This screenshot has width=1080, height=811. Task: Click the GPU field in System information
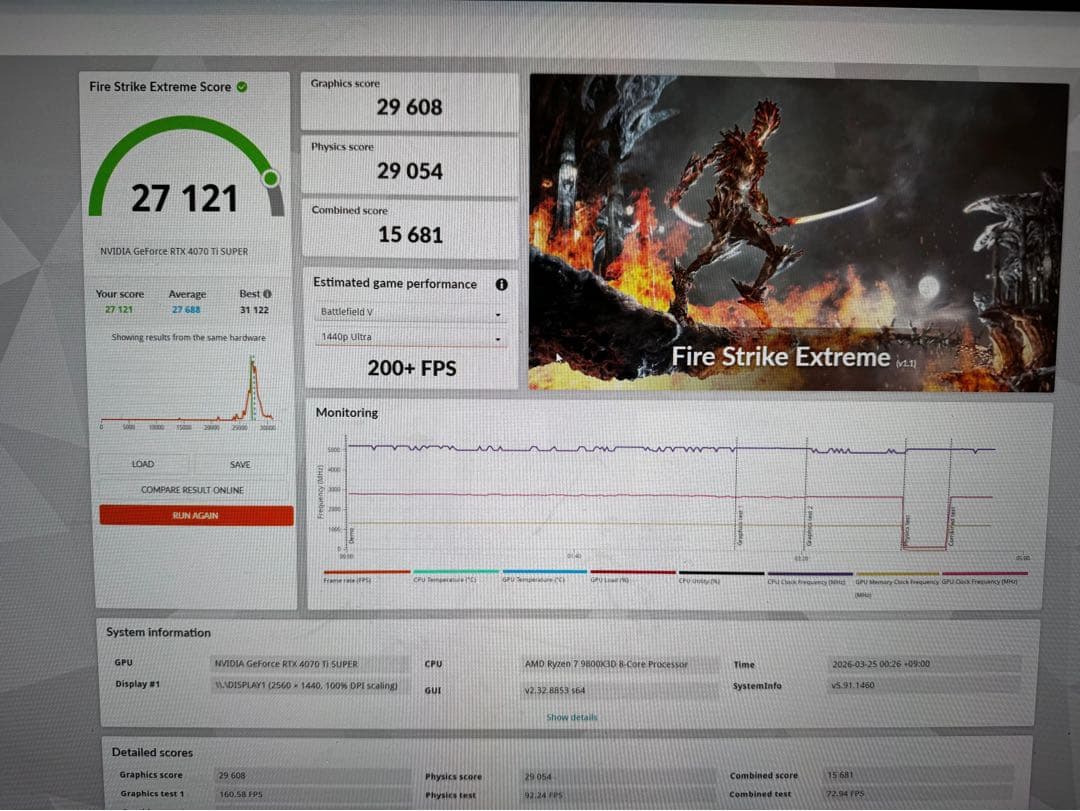coord(311,664)
